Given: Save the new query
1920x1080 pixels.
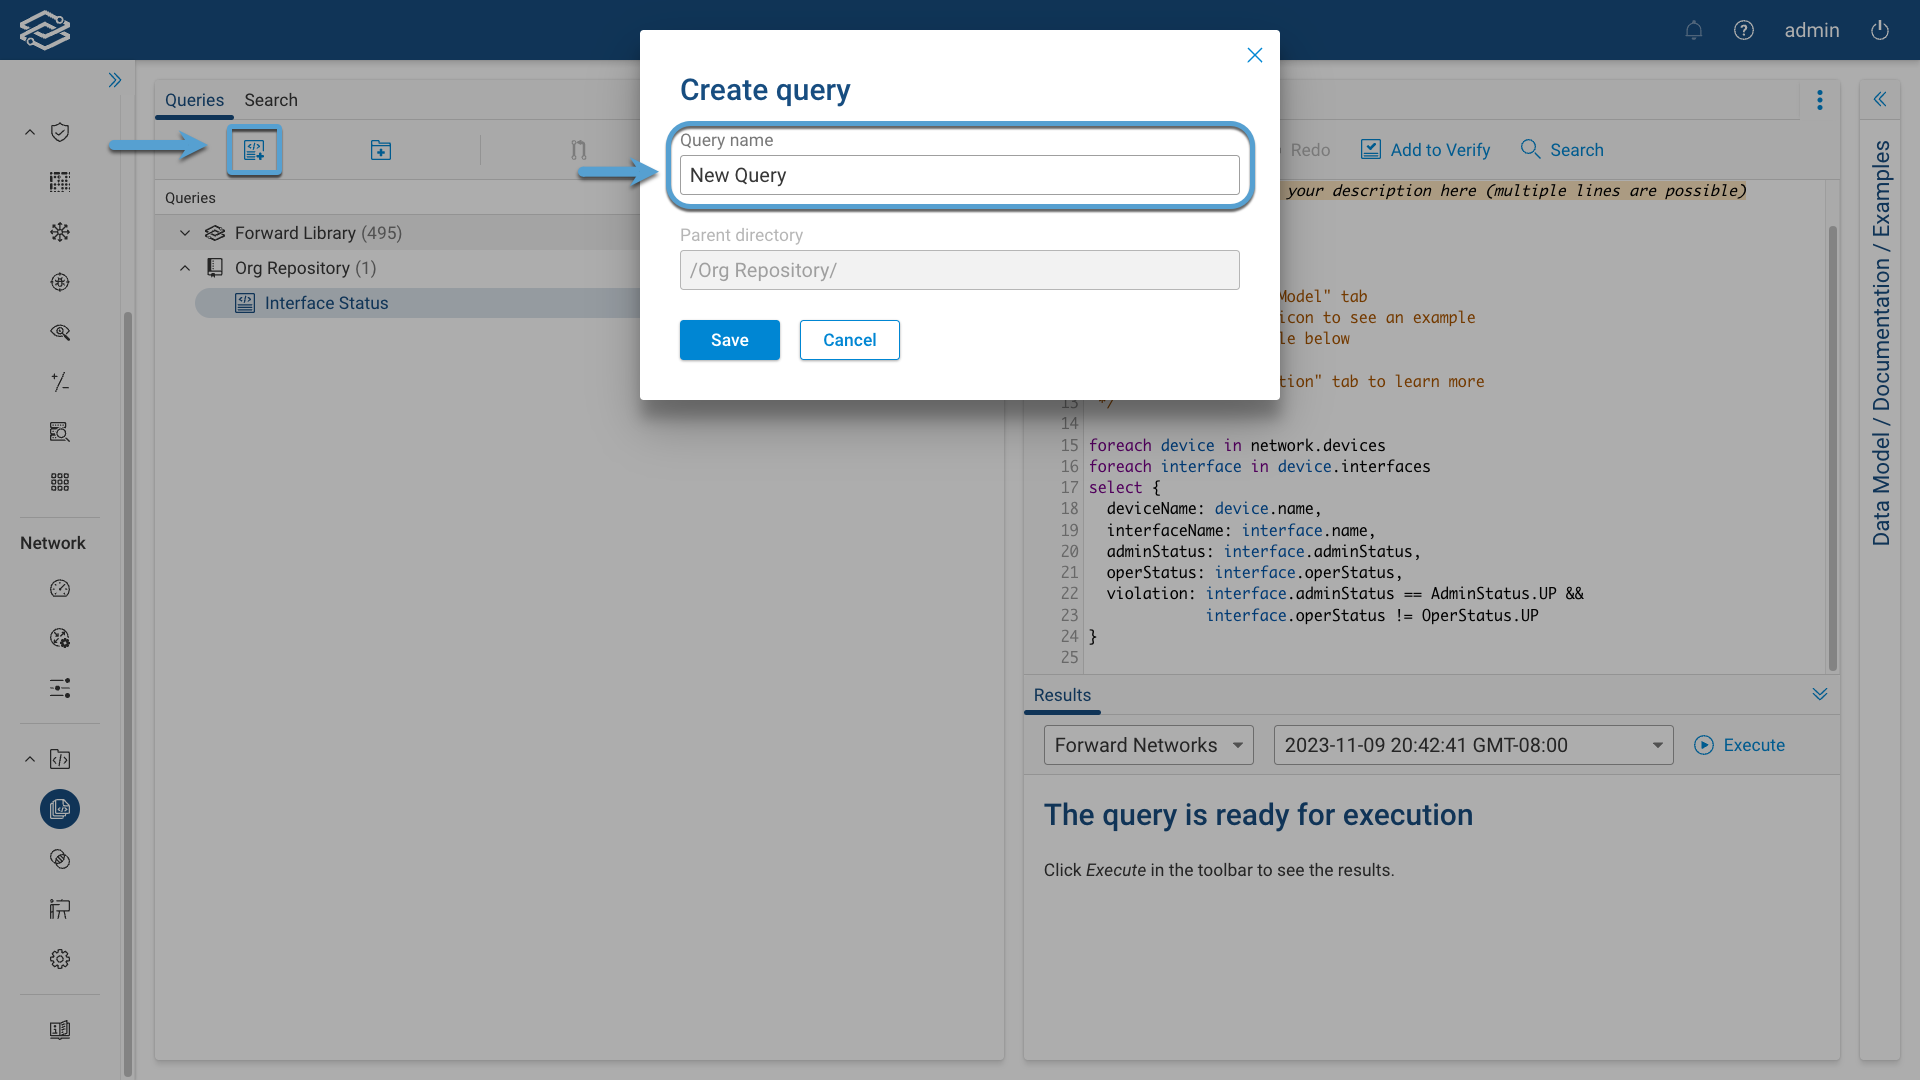Looking at the screenshot, I should (x=729, y=340).
